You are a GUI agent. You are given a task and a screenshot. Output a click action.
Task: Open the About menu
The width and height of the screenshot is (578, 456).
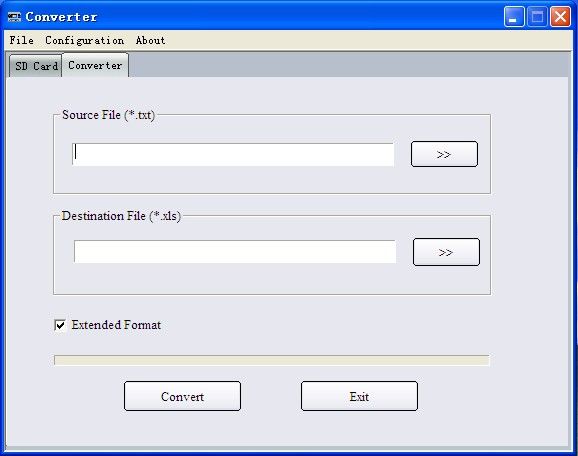[150, 40]
